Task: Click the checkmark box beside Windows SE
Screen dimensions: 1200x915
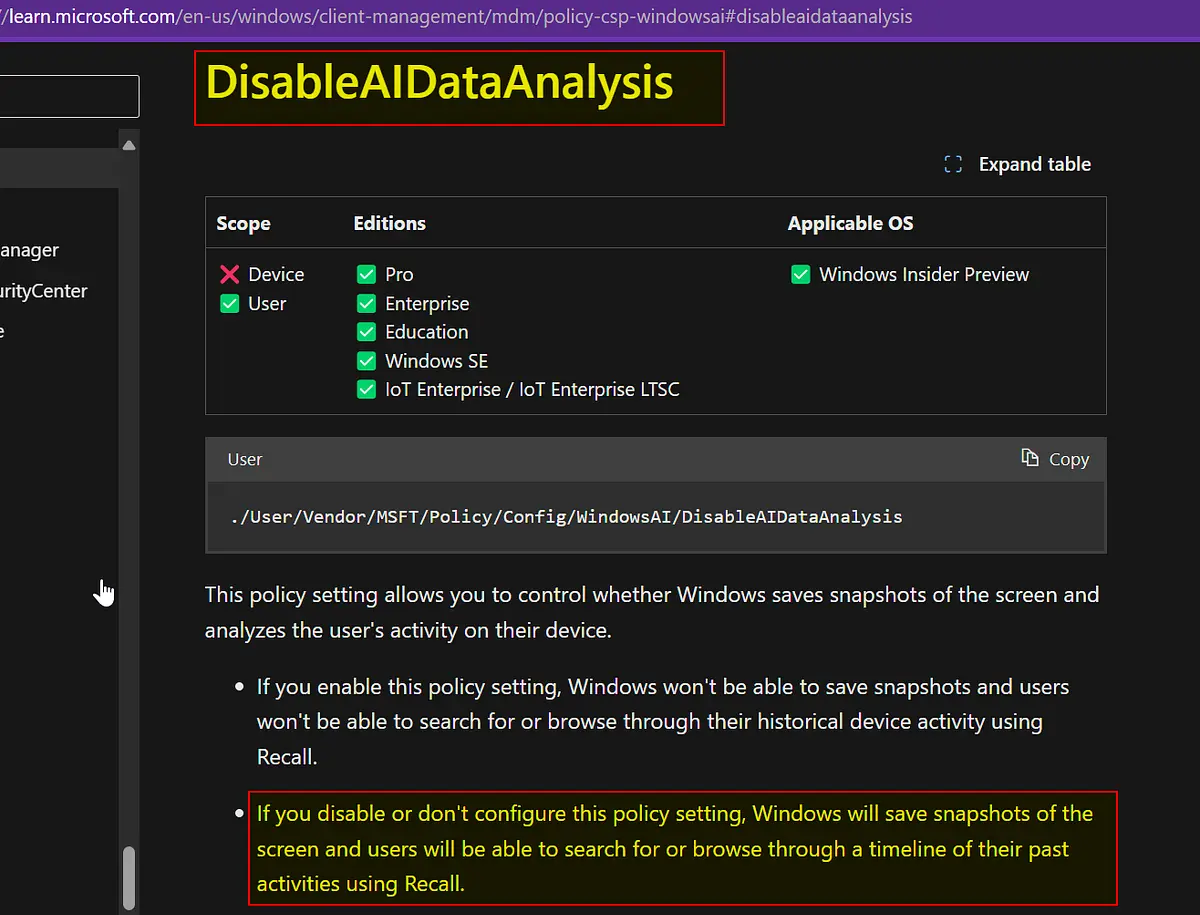Action: point(367,361)
